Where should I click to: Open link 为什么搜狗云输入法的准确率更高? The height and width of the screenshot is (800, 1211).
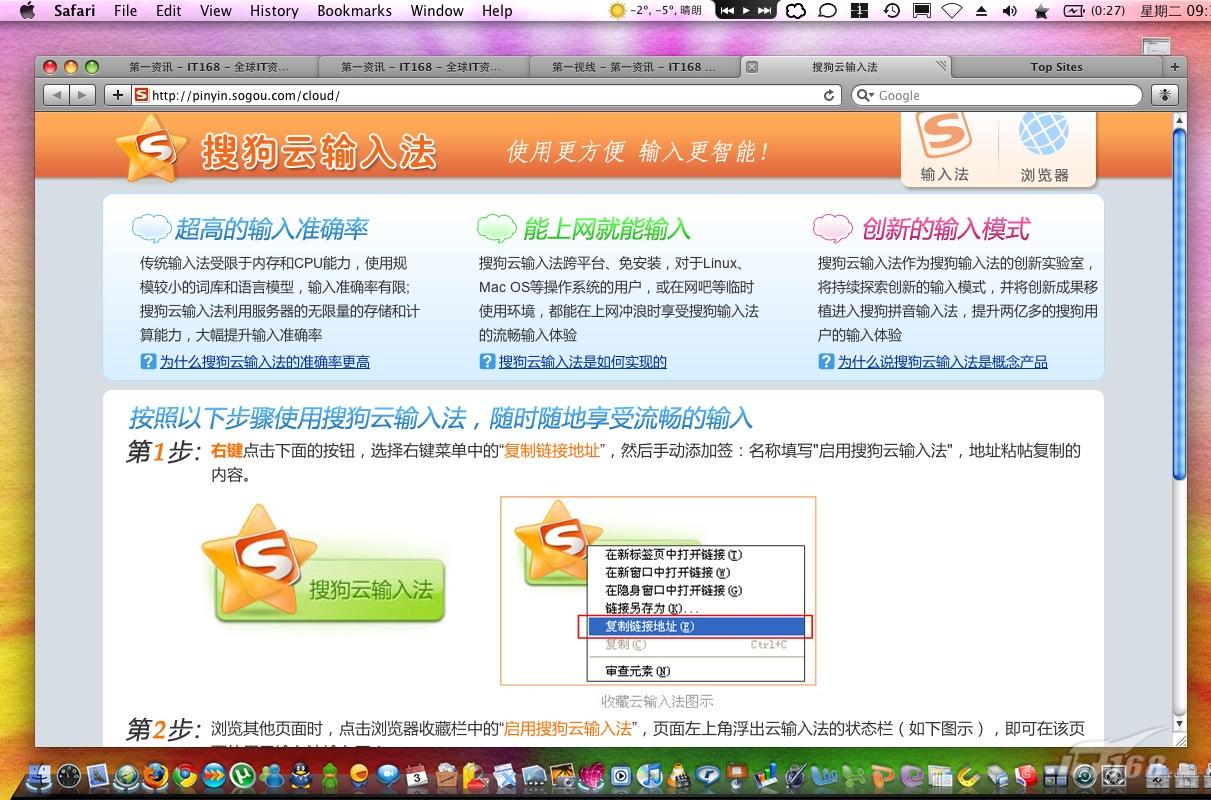pyautogui.click(x=265, y=362)
